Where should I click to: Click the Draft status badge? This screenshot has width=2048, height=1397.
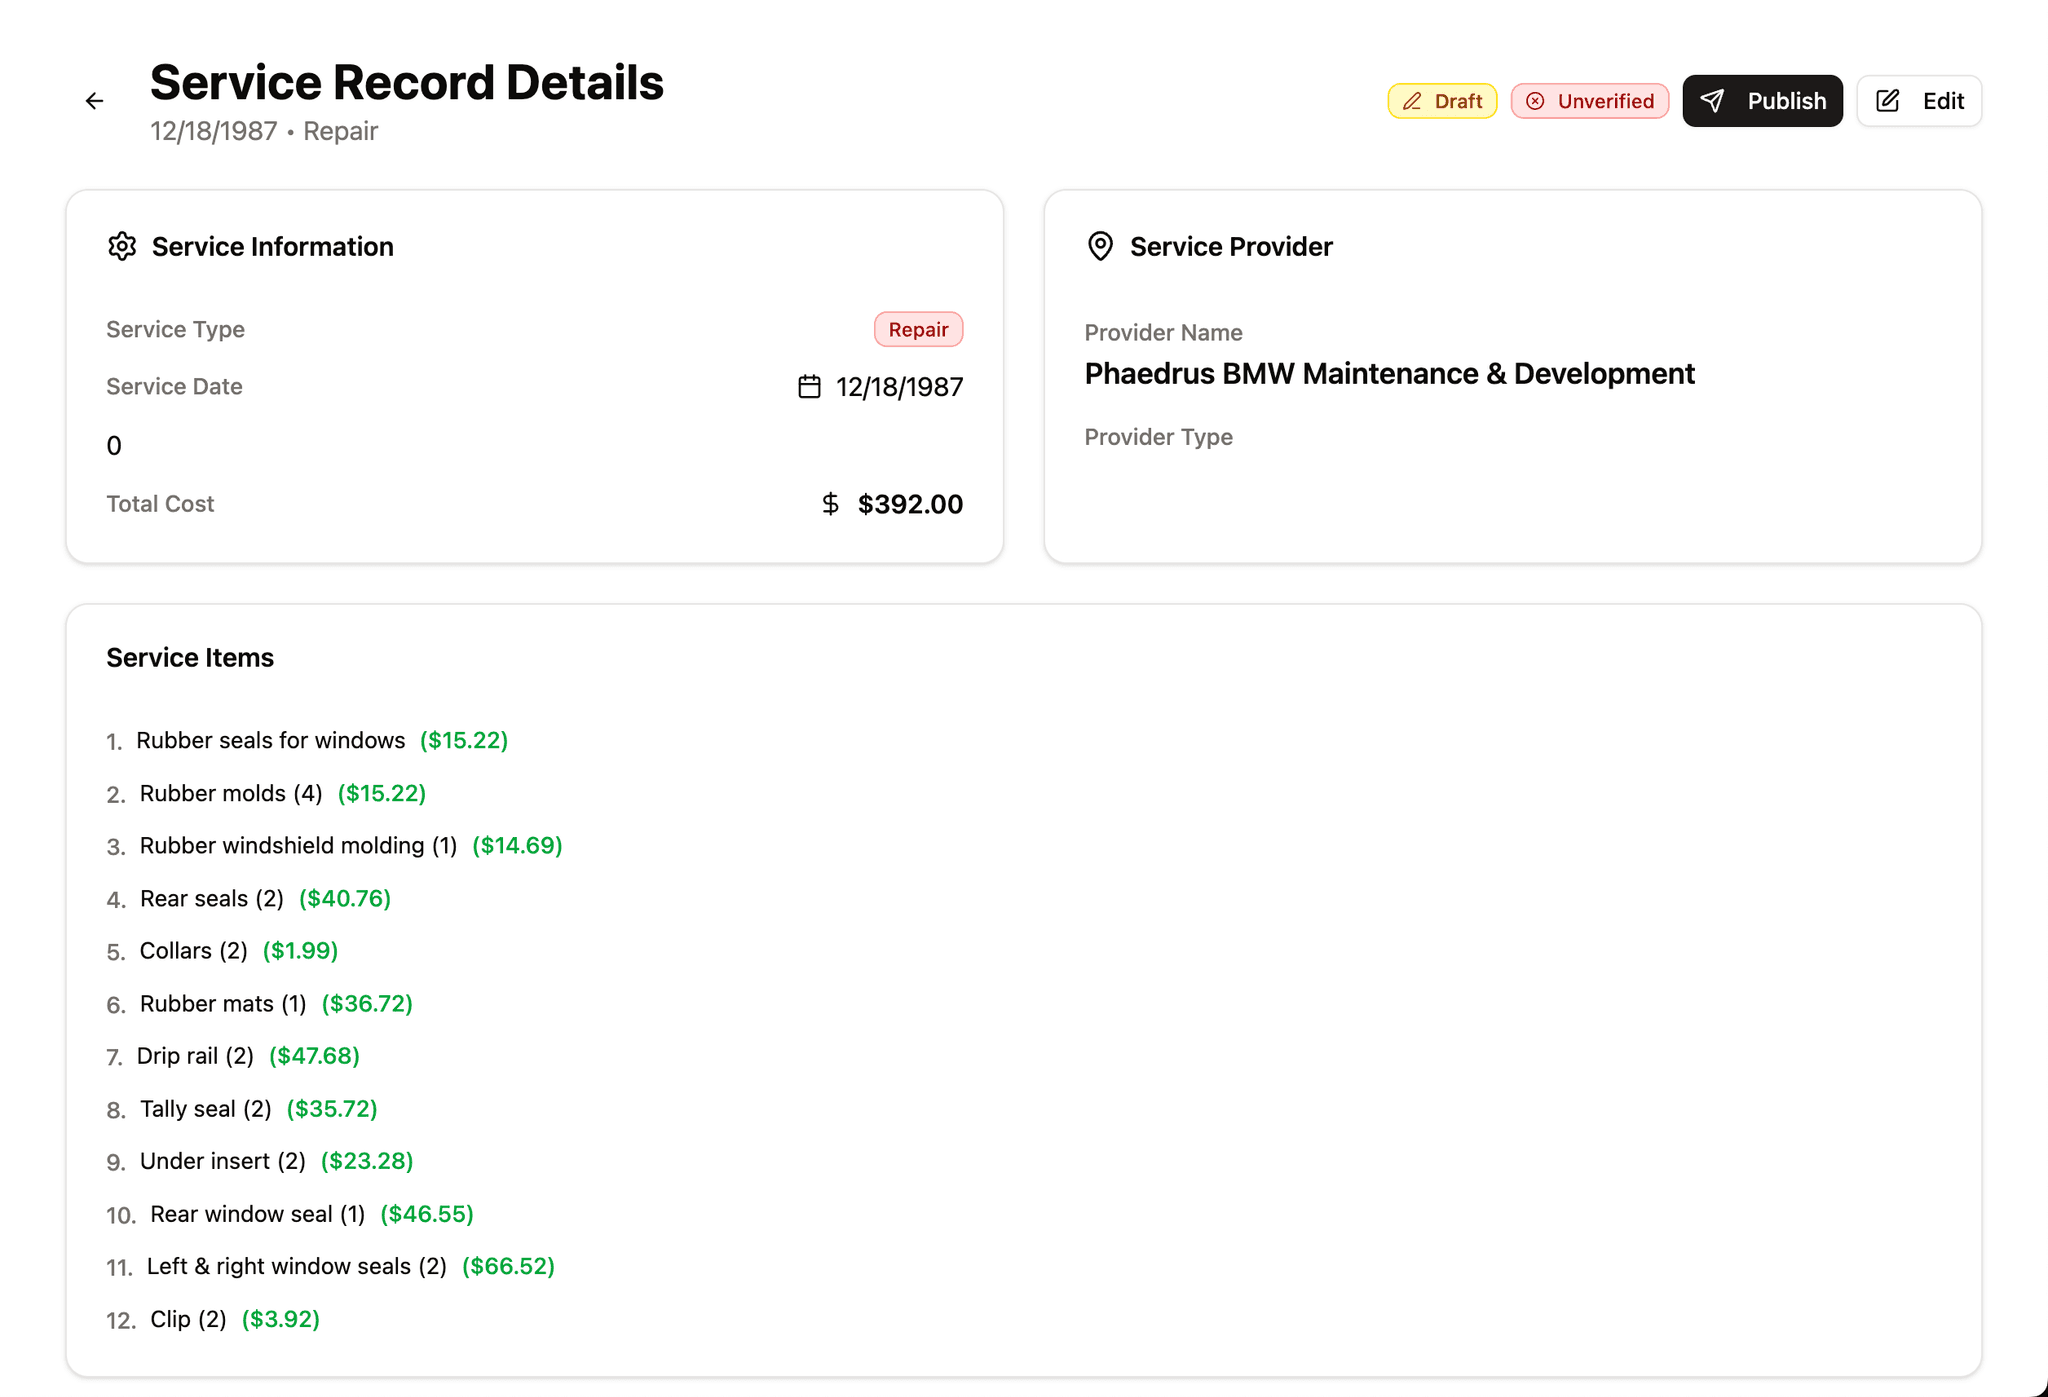click(x=1442, y=101)
